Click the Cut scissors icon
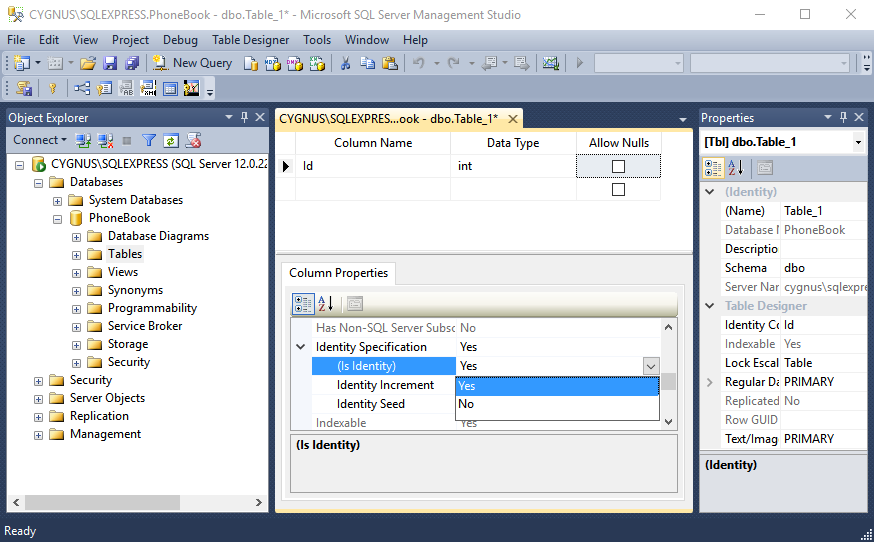This screenshot has width=874, height=542. point(345,63)
